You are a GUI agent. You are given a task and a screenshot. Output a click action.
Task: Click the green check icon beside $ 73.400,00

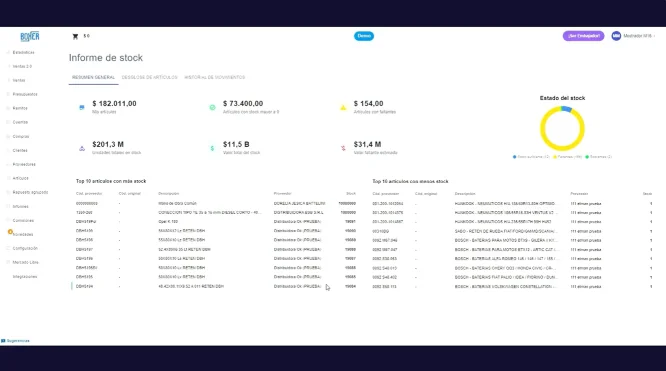coord(212,108)
